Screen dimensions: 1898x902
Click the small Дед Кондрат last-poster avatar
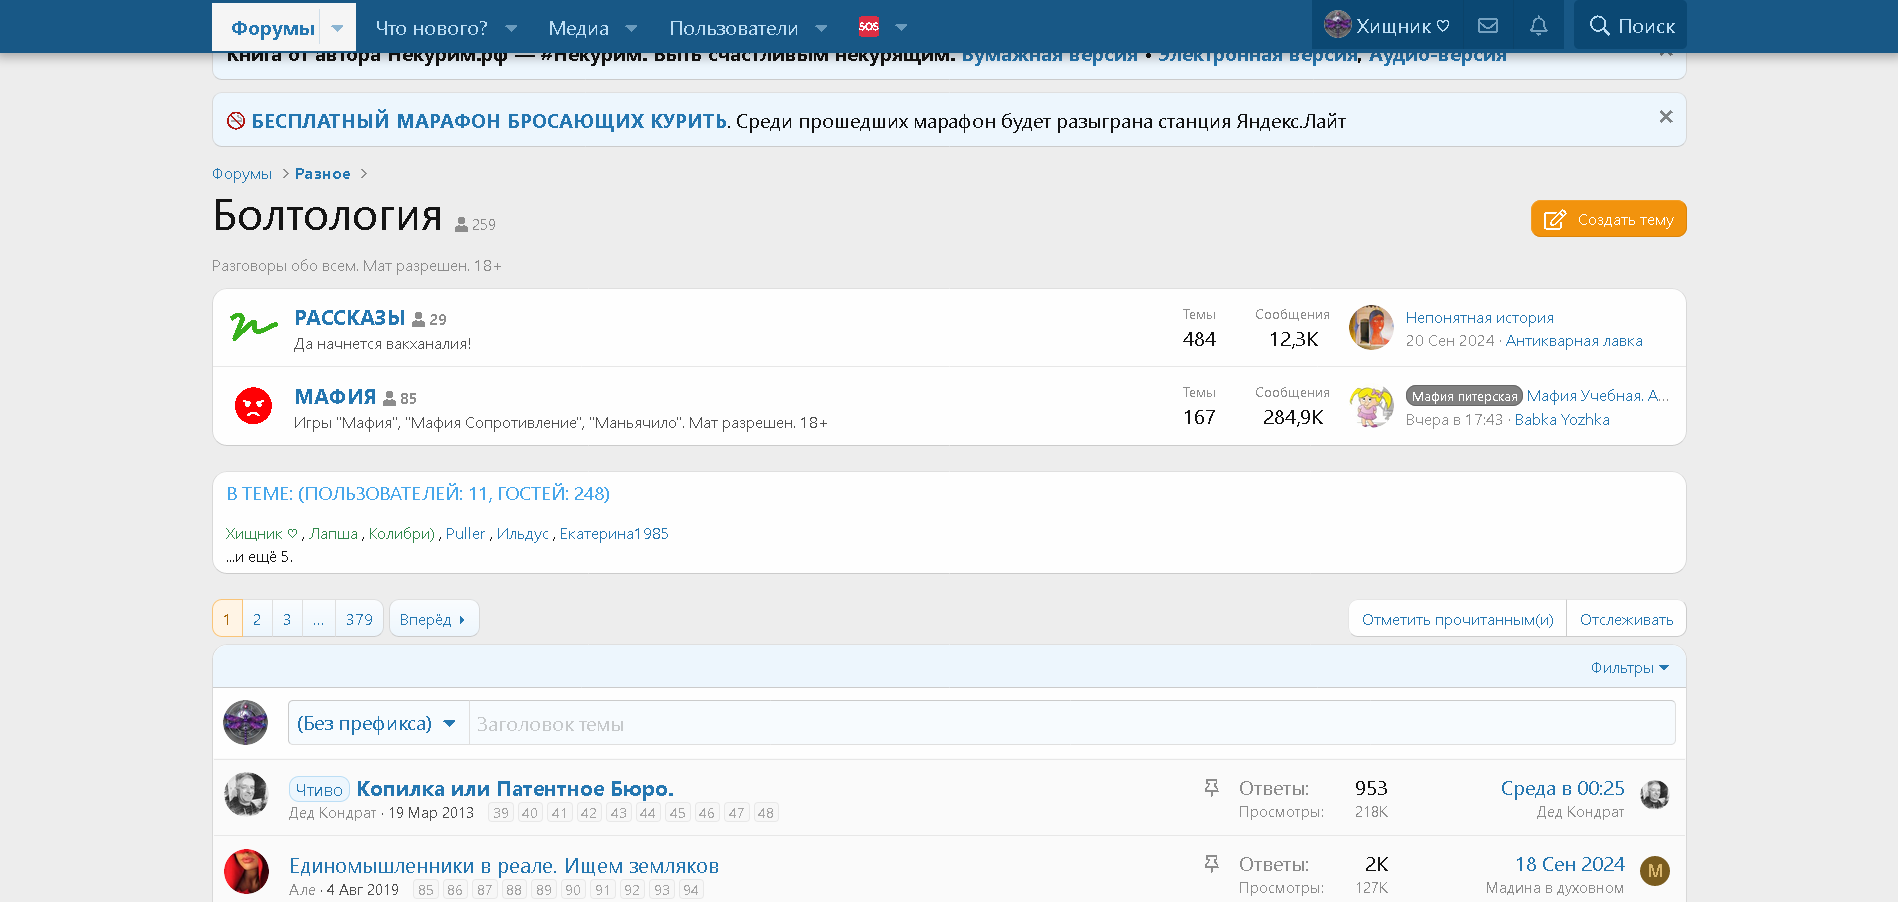pyautogui.click(x=1655, y=795)
